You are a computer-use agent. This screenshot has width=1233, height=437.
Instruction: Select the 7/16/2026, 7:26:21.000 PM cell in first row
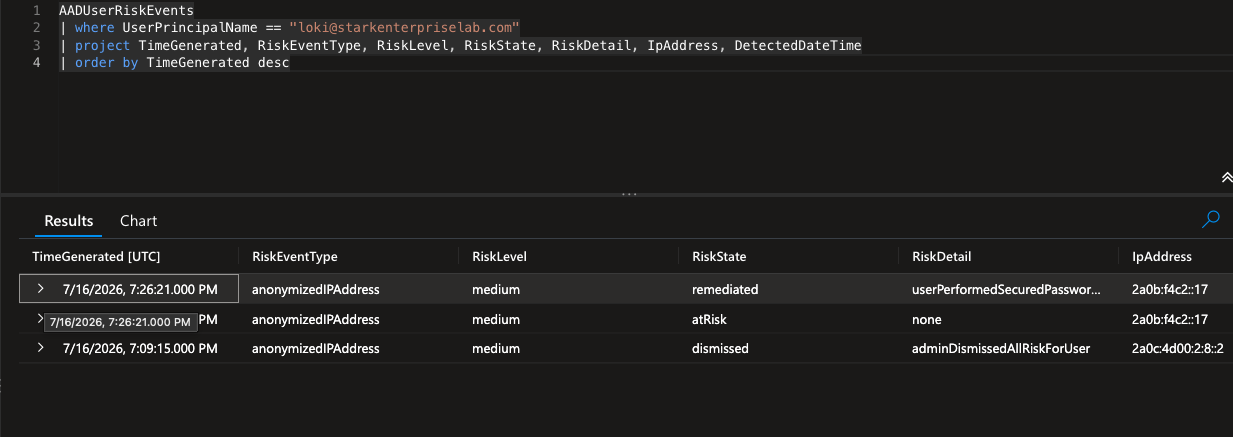140,289
